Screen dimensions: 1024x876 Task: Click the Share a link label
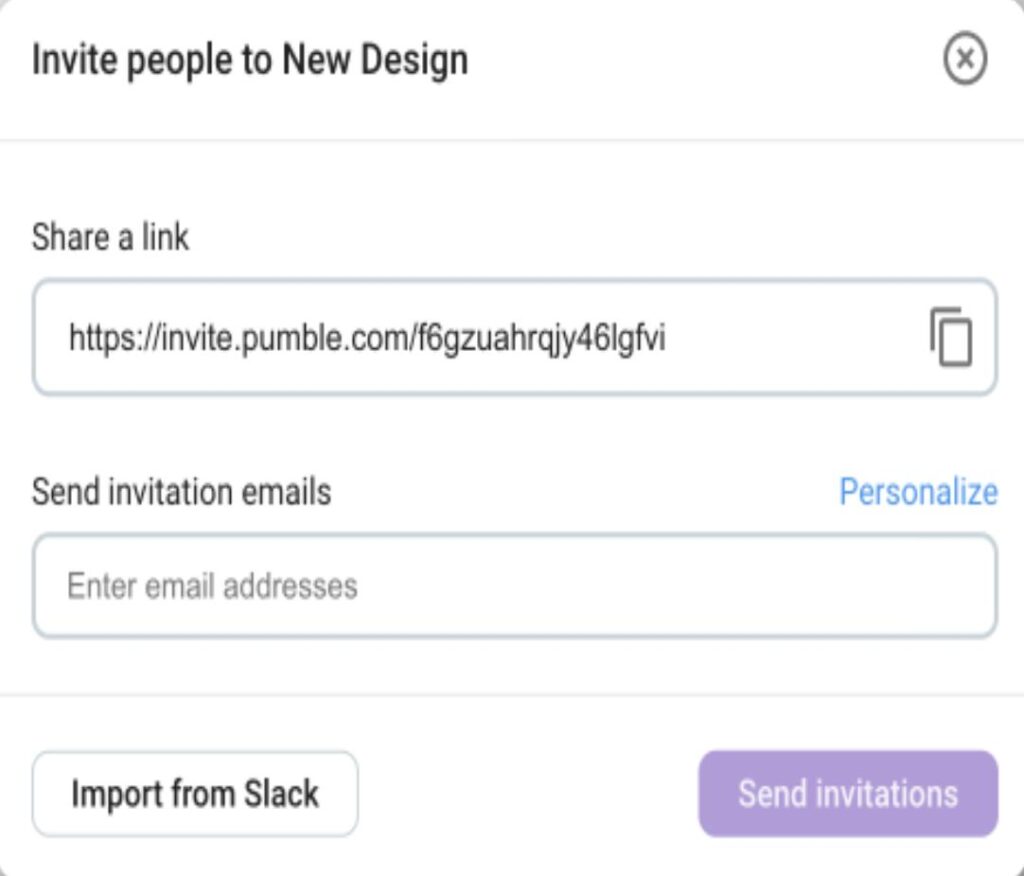tap(110, 236)
